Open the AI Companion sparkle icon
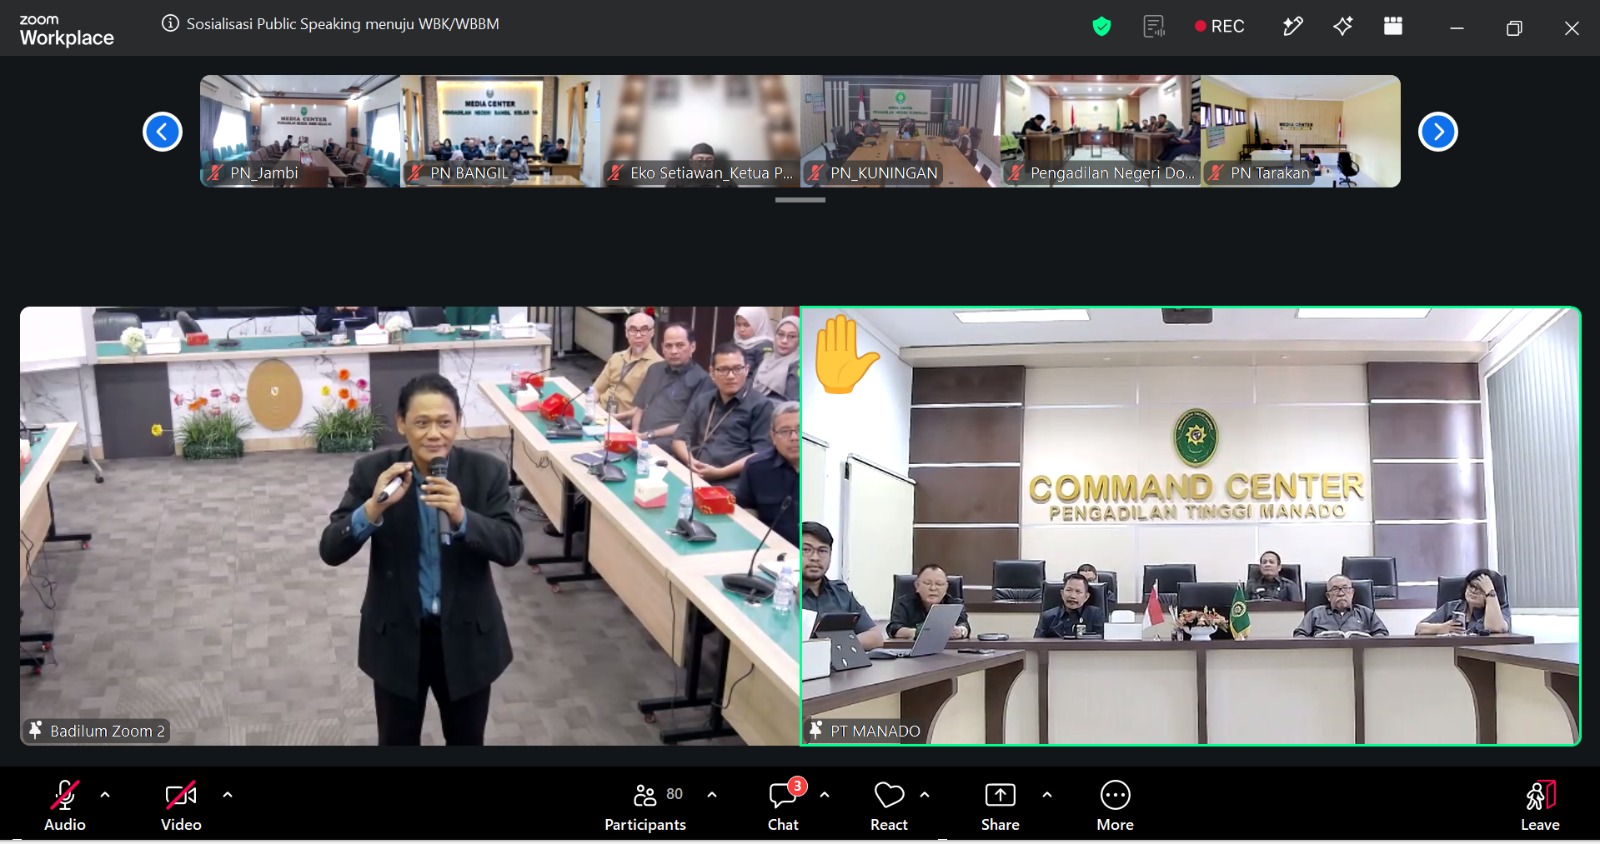Screen dimensions: 1600x844 [1343, 26]
